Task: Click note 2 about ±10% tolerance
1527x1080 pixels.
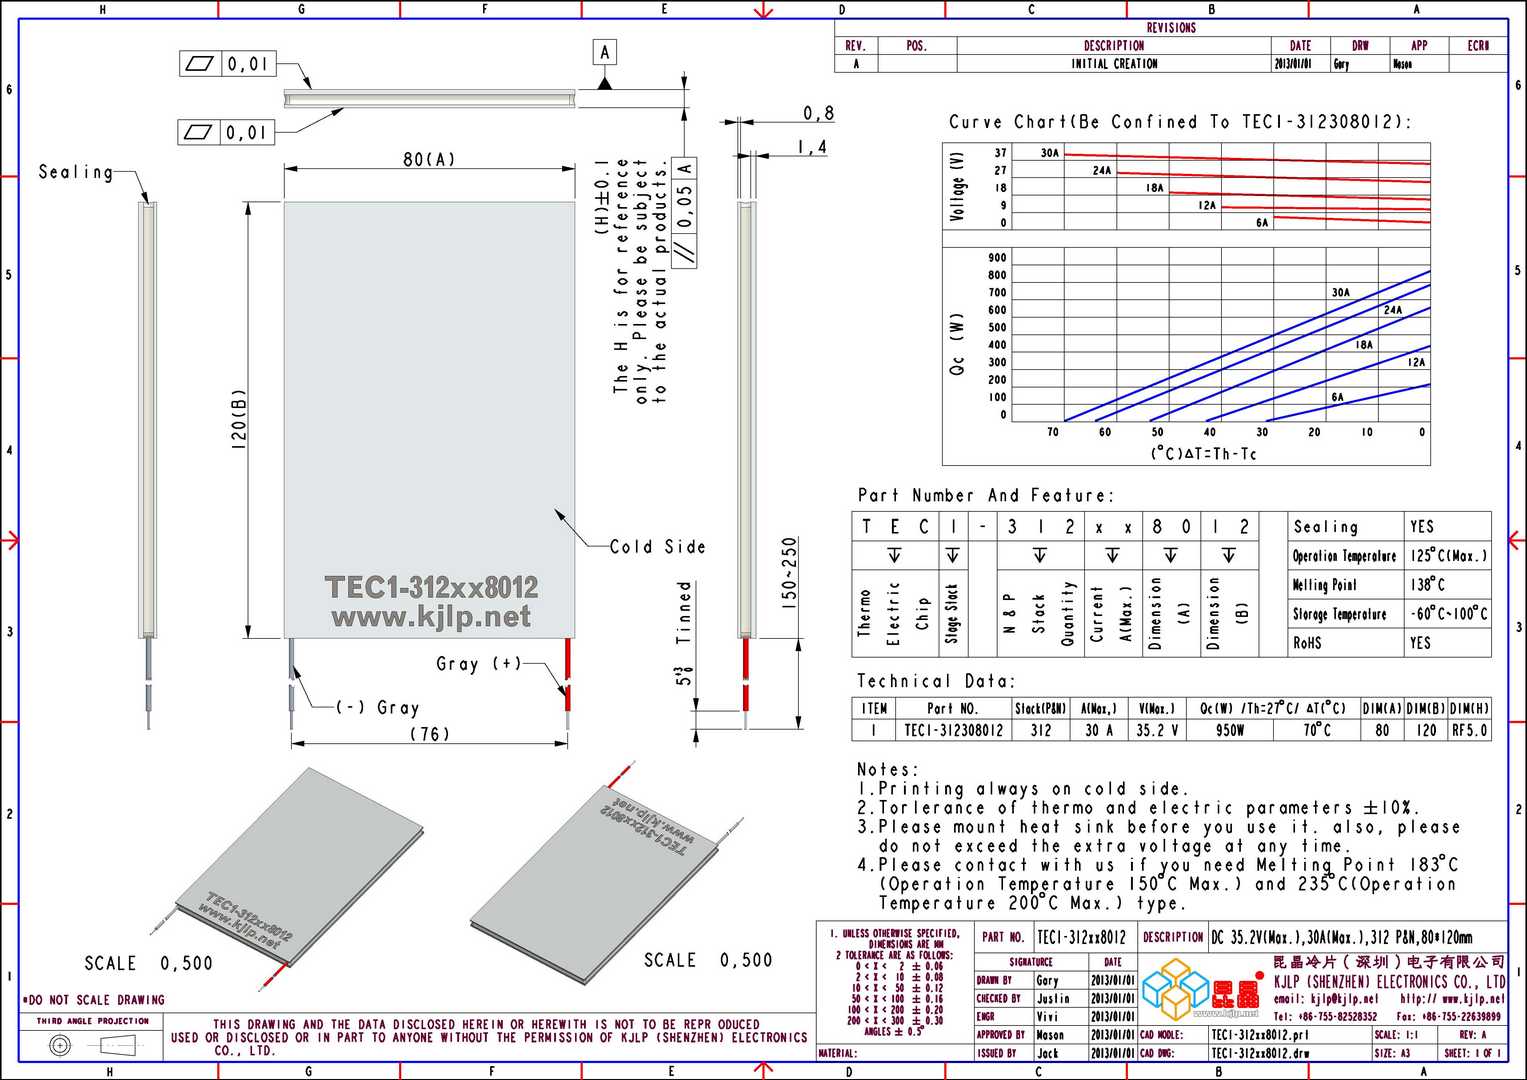Action: coord(1138,807)
